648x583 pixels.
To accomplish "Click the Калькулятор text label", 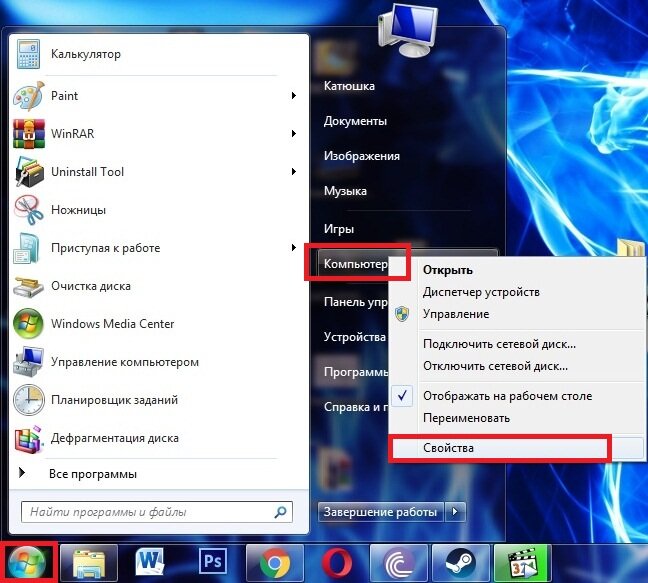I will click(86, 54).
